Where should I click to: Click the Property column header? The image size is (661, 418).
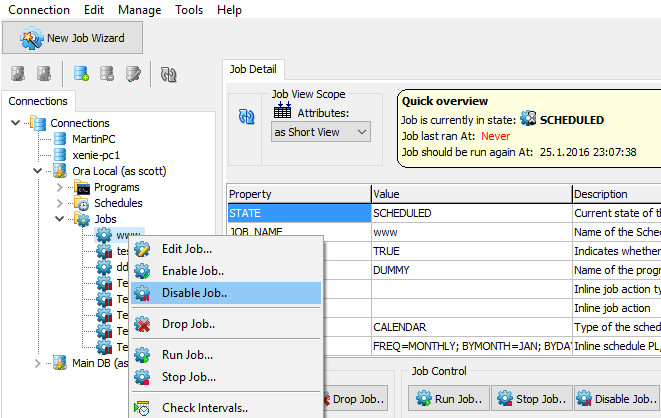click(299, 194)
